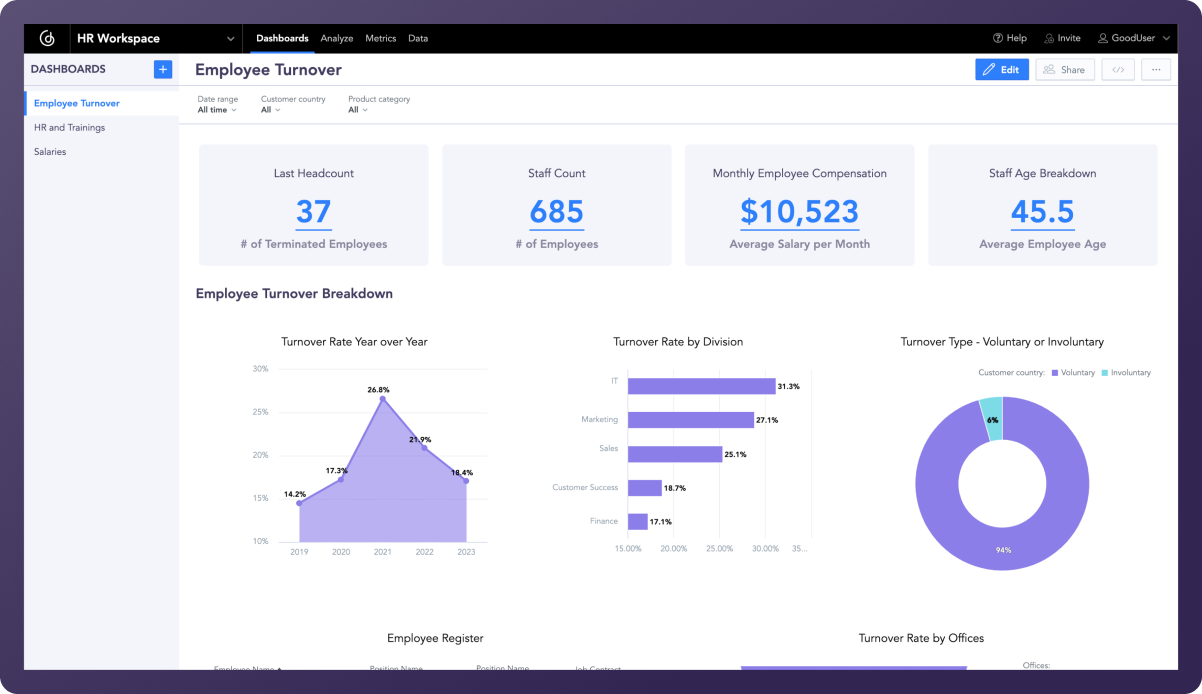Toggle the Voluntary legend item

coord(1072,372)
